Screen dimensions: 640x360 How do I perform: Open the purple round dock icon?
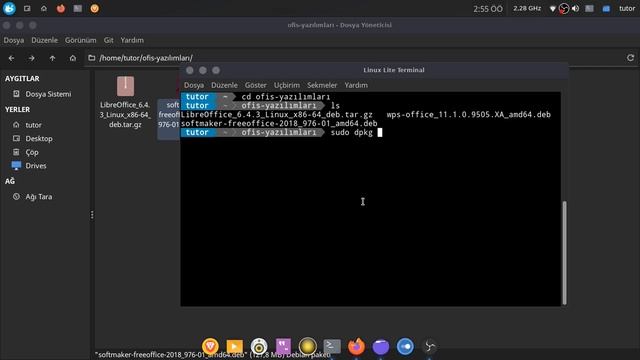tap(381, 347)
